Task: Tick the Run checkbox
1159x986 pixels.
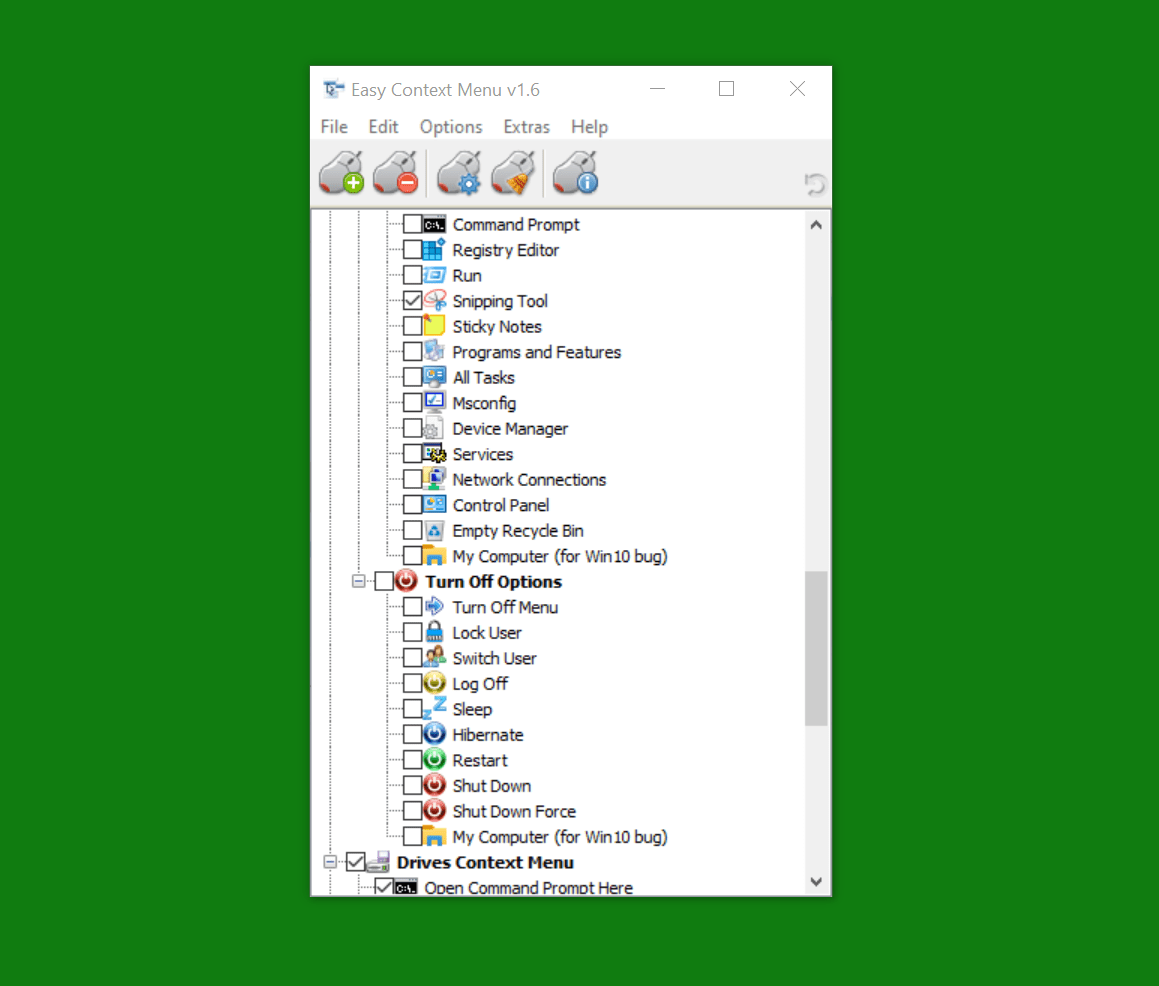Action: point(412,276)
